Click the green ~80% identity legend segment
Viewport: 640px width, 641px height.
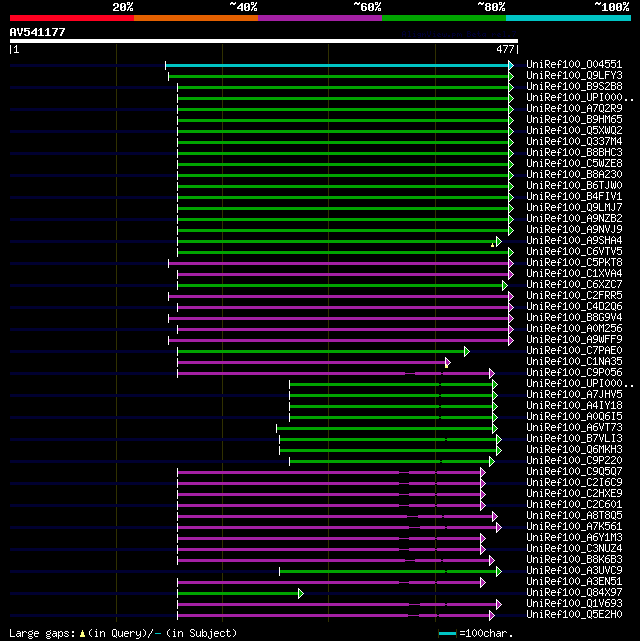click(x=444, y=18)
